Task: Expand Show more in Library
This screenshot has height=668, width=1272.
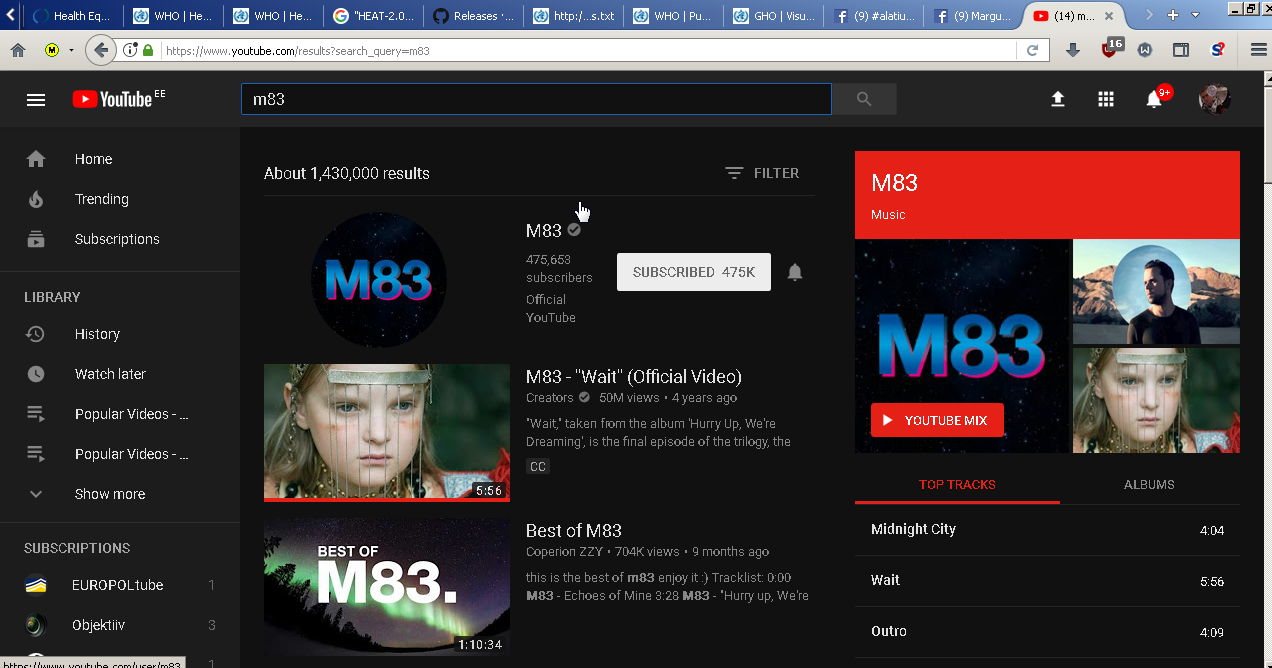Action: [109, 494]
